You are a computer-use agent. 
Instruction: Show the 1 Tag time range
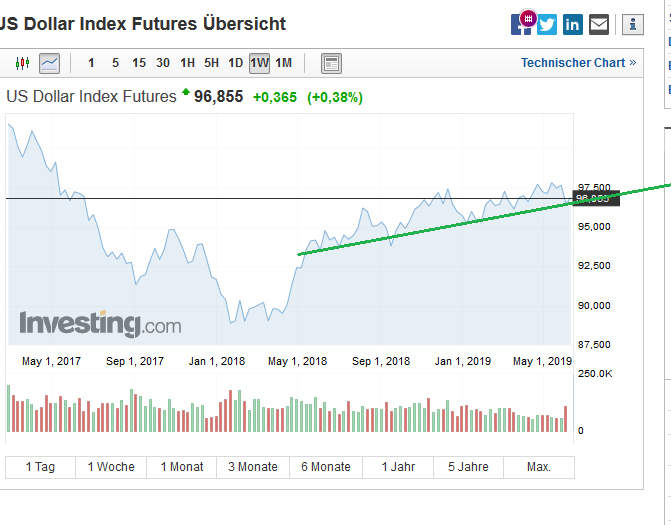41,467
